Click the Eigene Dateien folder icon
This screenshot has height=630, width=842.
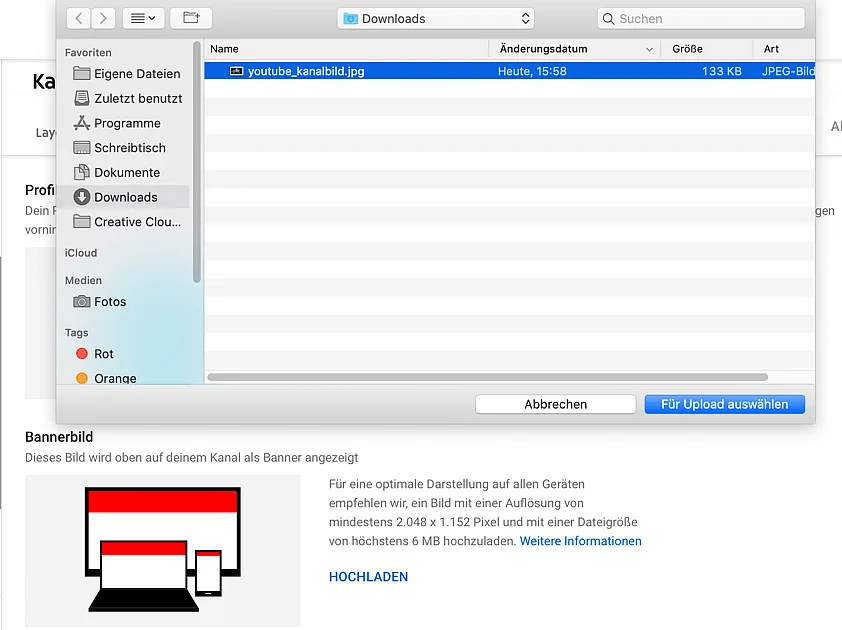coord(82,73)
